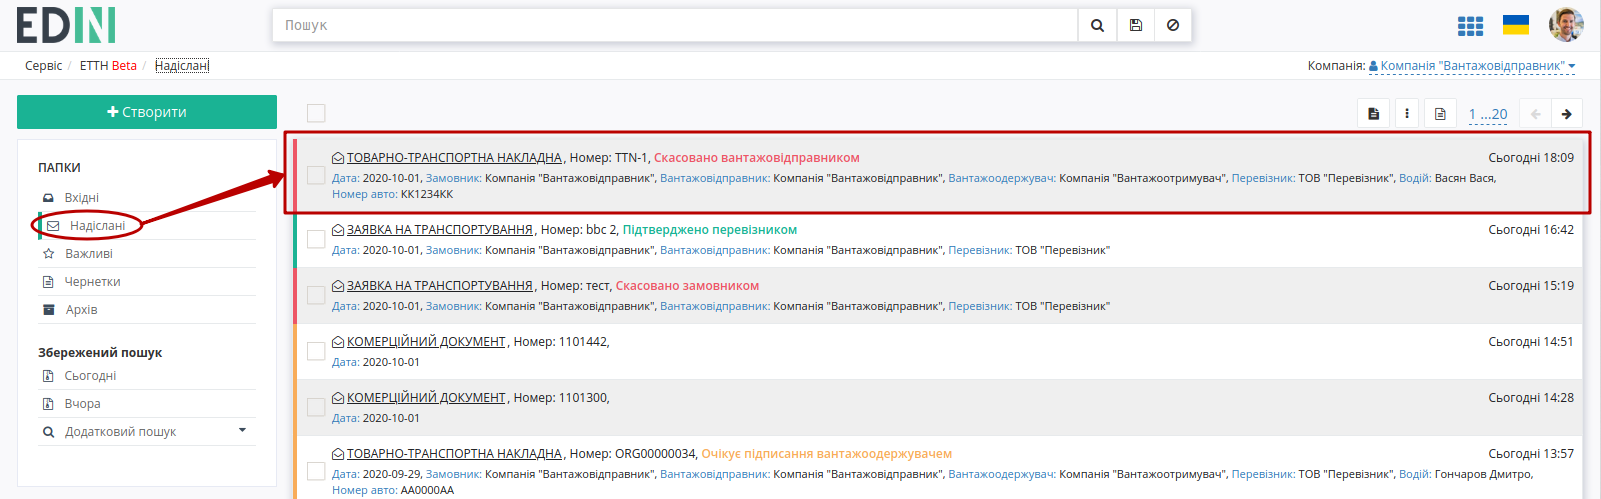Click the Ukrainian flag language icon
Viewport: 1601px width, 499px height.
(1516, 25)
